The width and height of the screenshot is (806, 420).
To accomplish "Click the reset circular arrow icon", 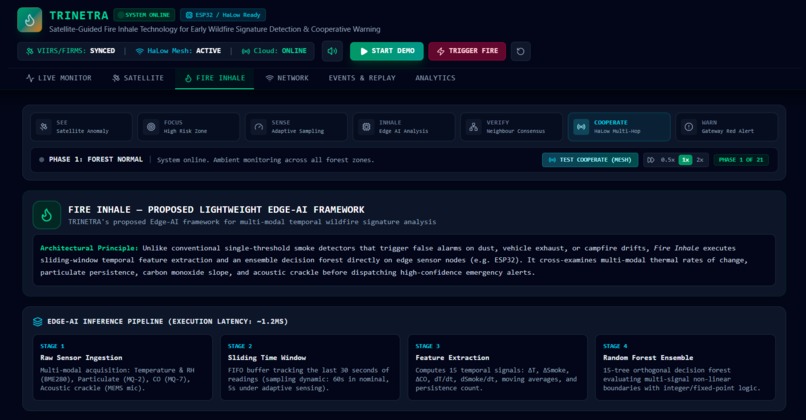I will [x=520, y=51].
